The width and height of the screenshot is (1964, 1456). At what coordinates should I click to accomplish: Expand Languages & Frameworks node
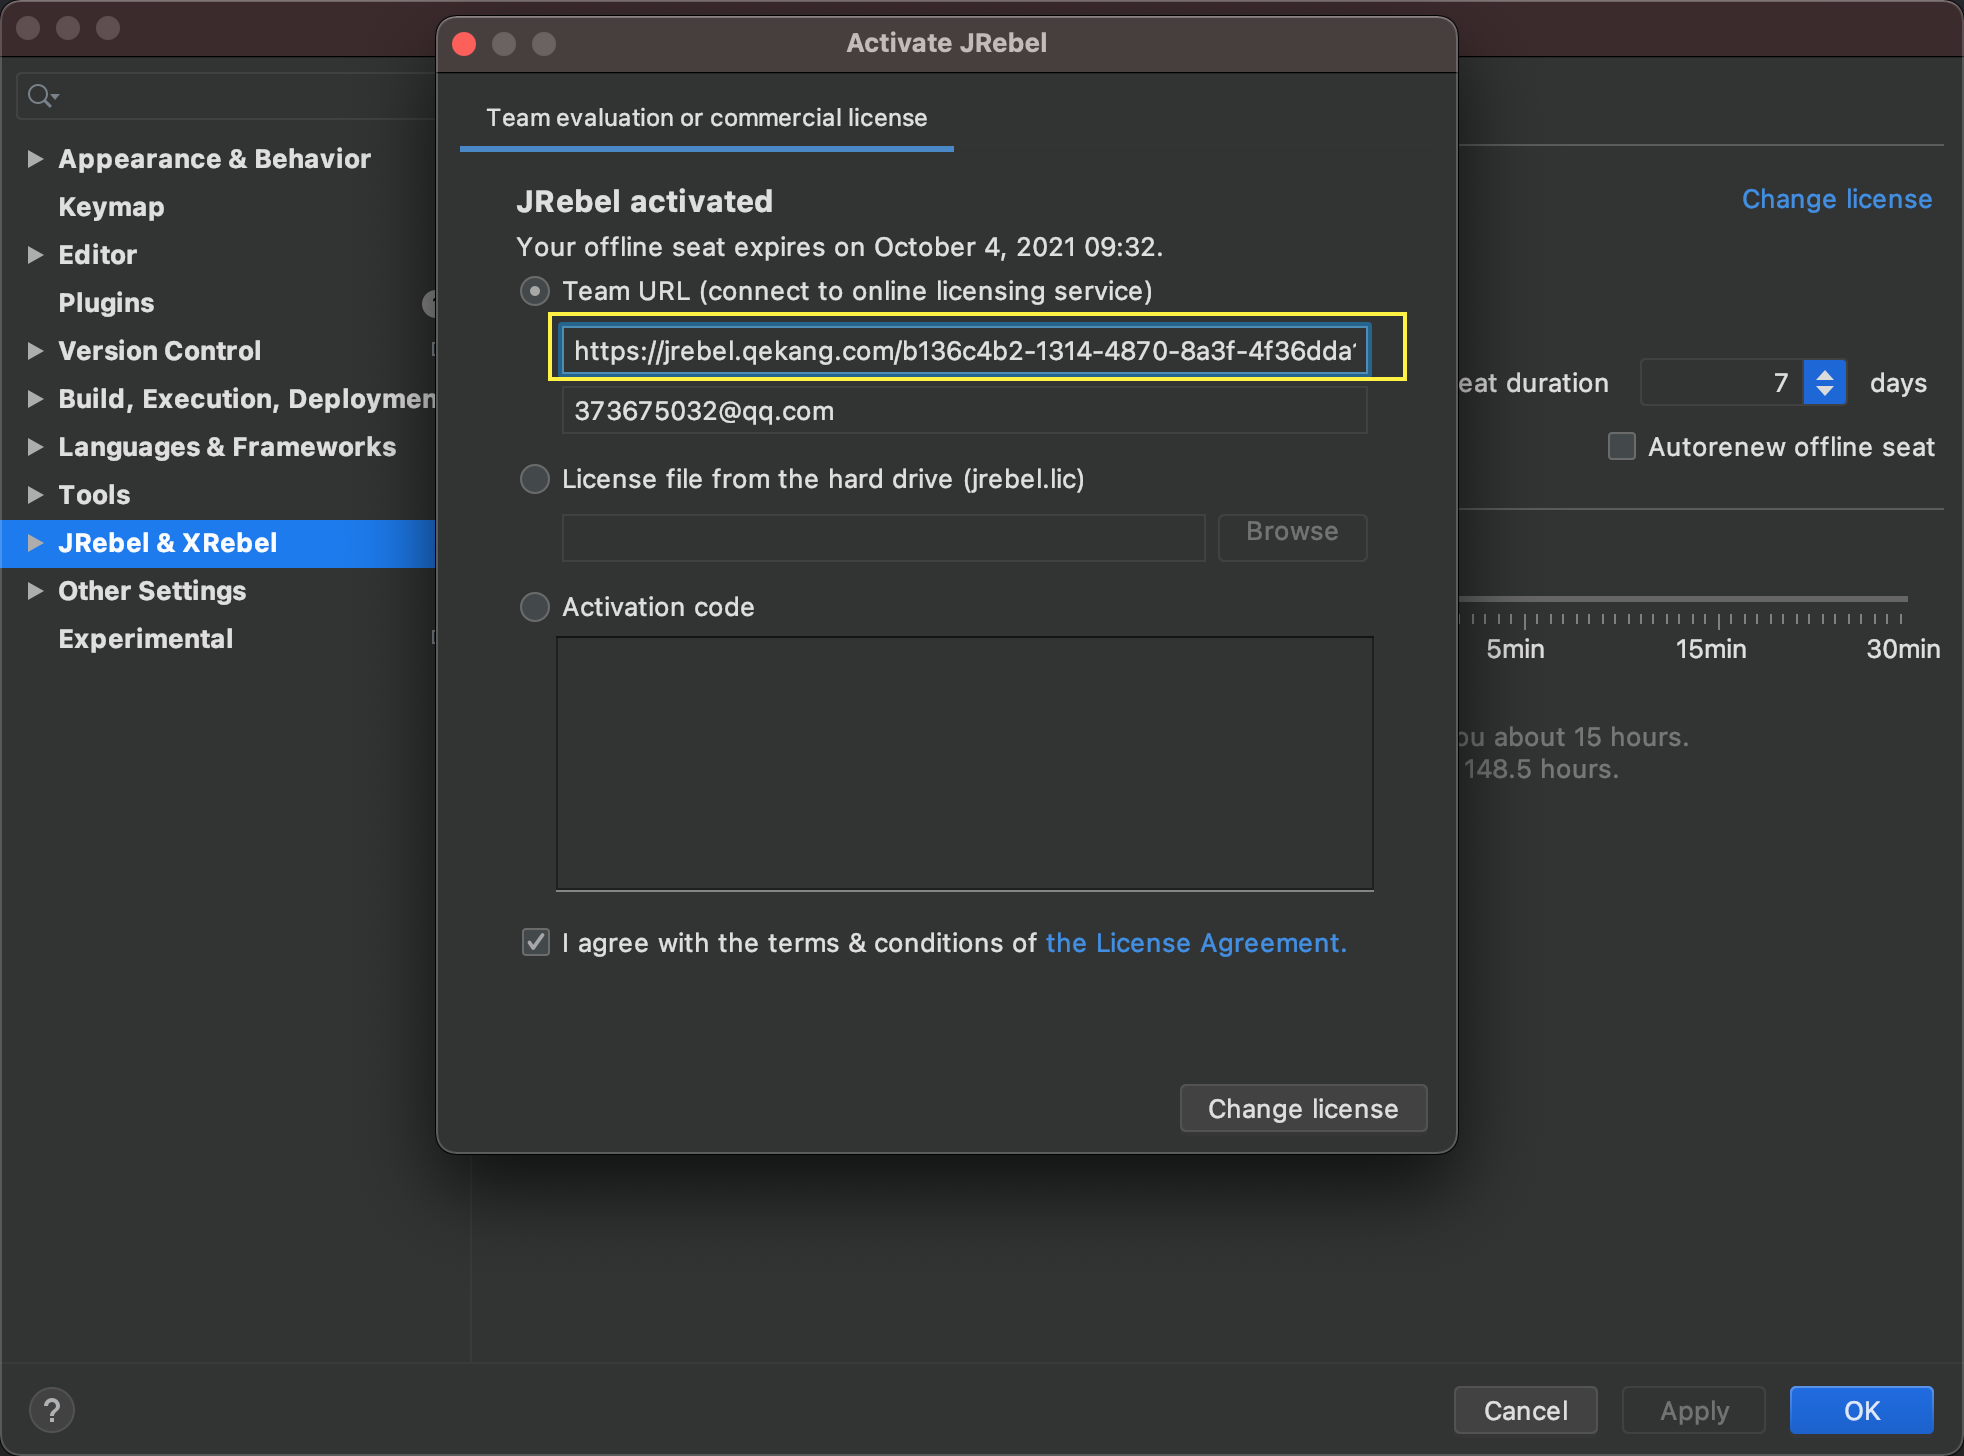click(x=35, y=446)
